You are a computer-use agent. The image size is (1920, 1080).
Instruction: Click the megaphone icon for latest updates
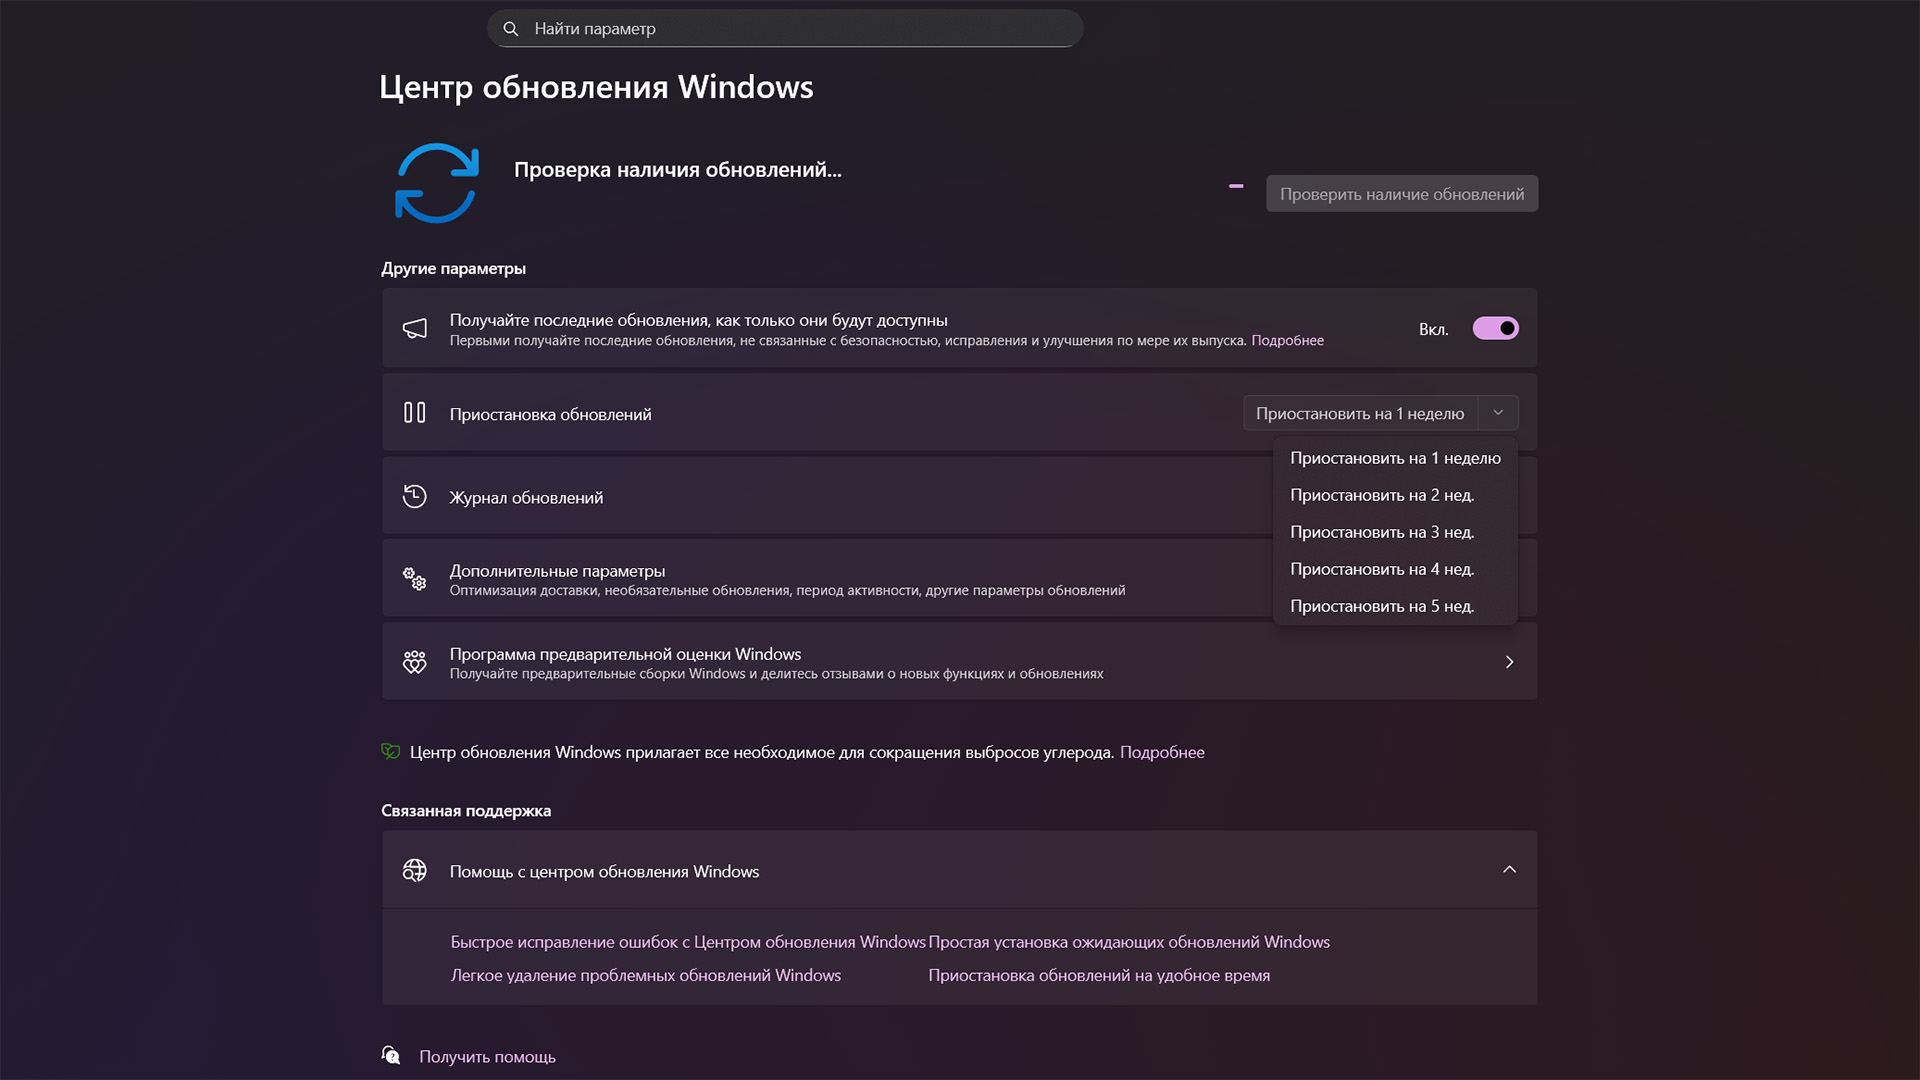[415, 329]
